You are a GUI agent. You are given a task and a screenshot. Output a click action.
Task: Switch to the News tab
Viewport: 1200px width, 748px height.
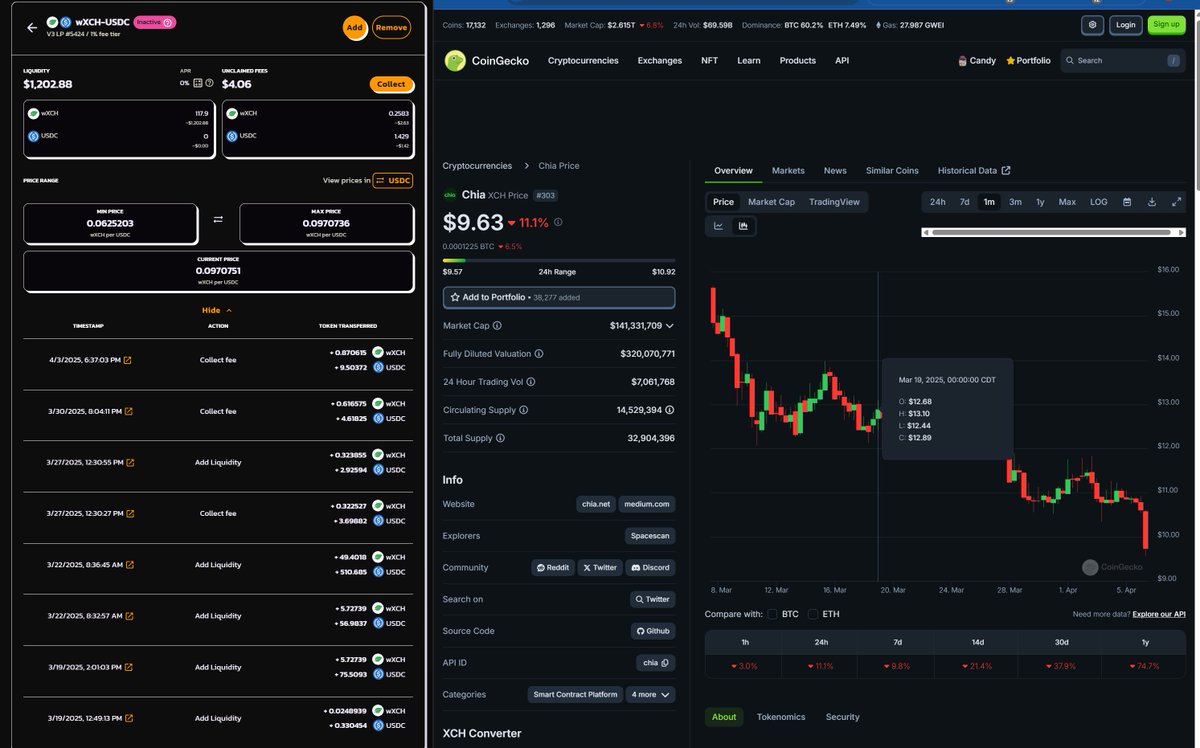[x=835, y=171]
